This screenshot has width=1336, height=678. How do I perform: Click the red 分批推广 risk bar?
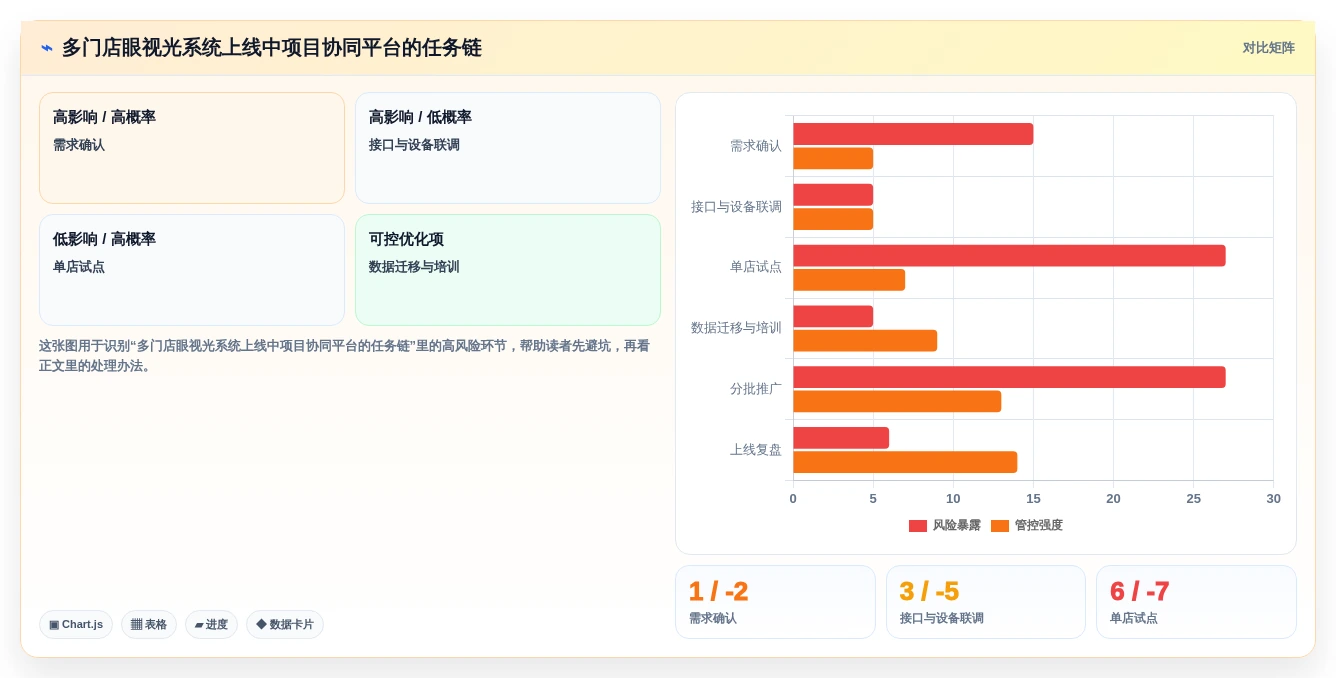click(x=1009, y=377)
